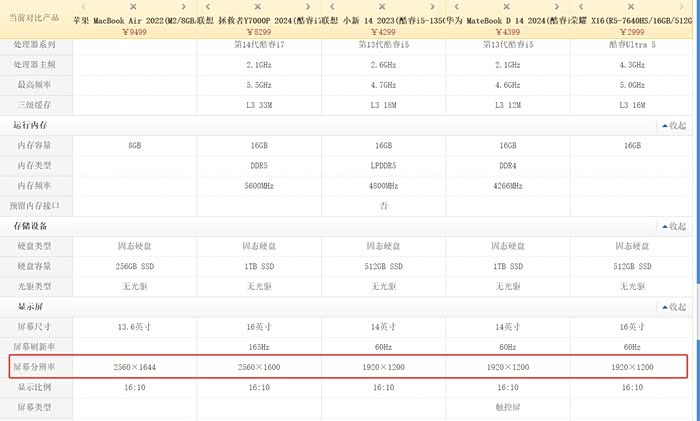700x421 pixels.
Task: Click the DDR4 memory type cell
Action: (x=508, y=166)
